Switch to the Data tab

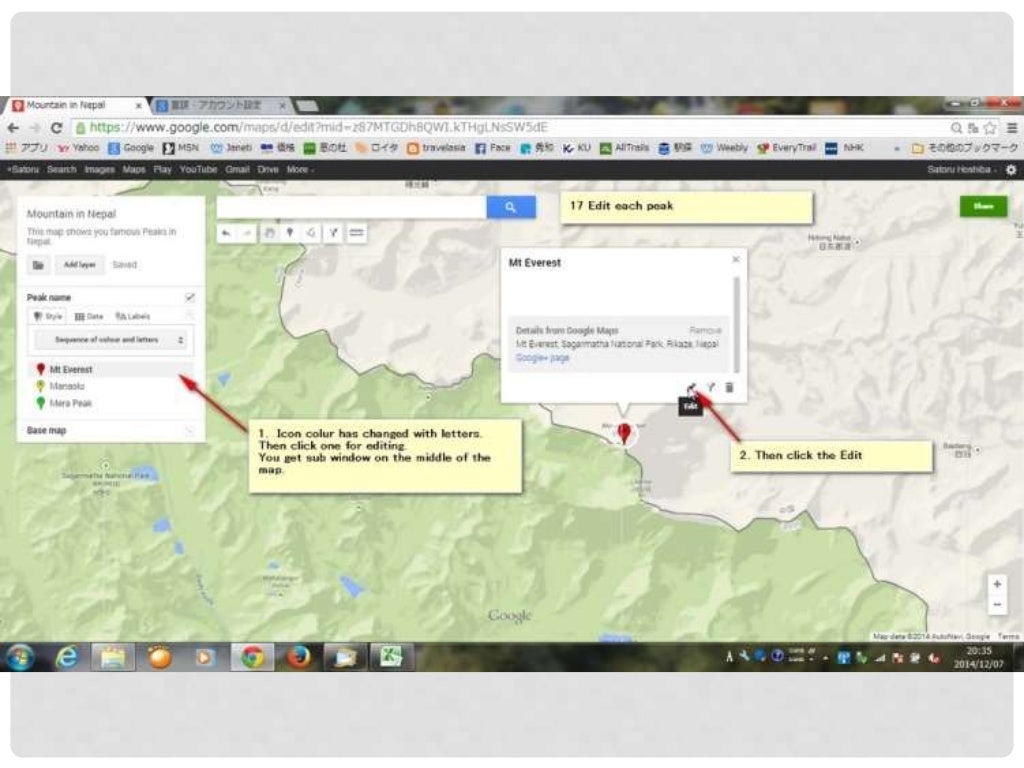pyautogui.click(x=89, y=316)
